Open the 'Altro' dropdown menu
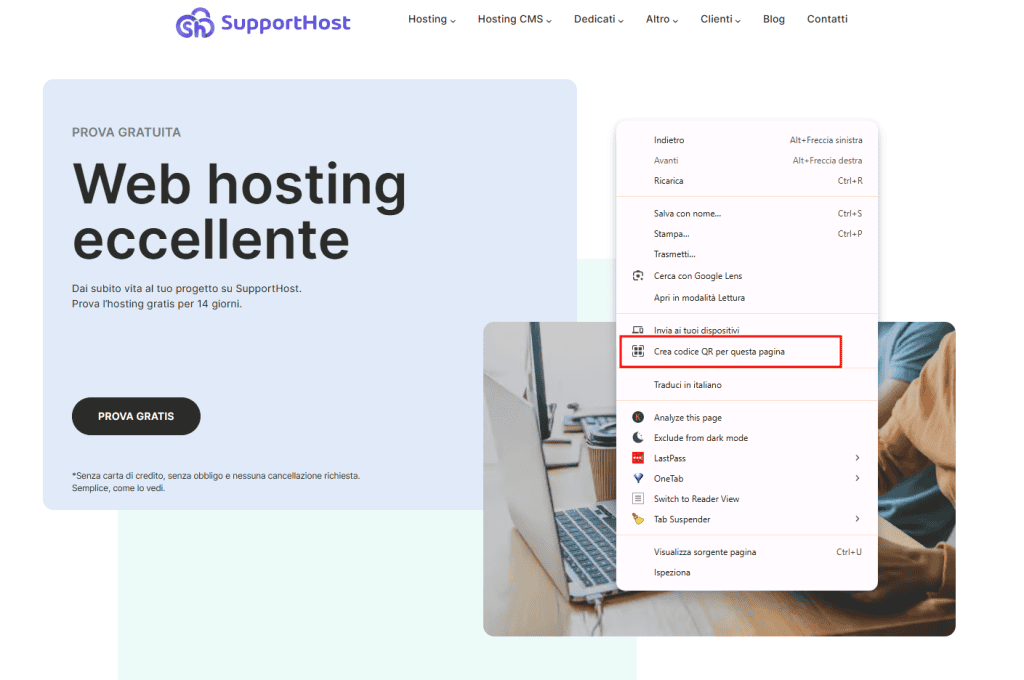1024x680 pixels. click(x=658, y=18)
